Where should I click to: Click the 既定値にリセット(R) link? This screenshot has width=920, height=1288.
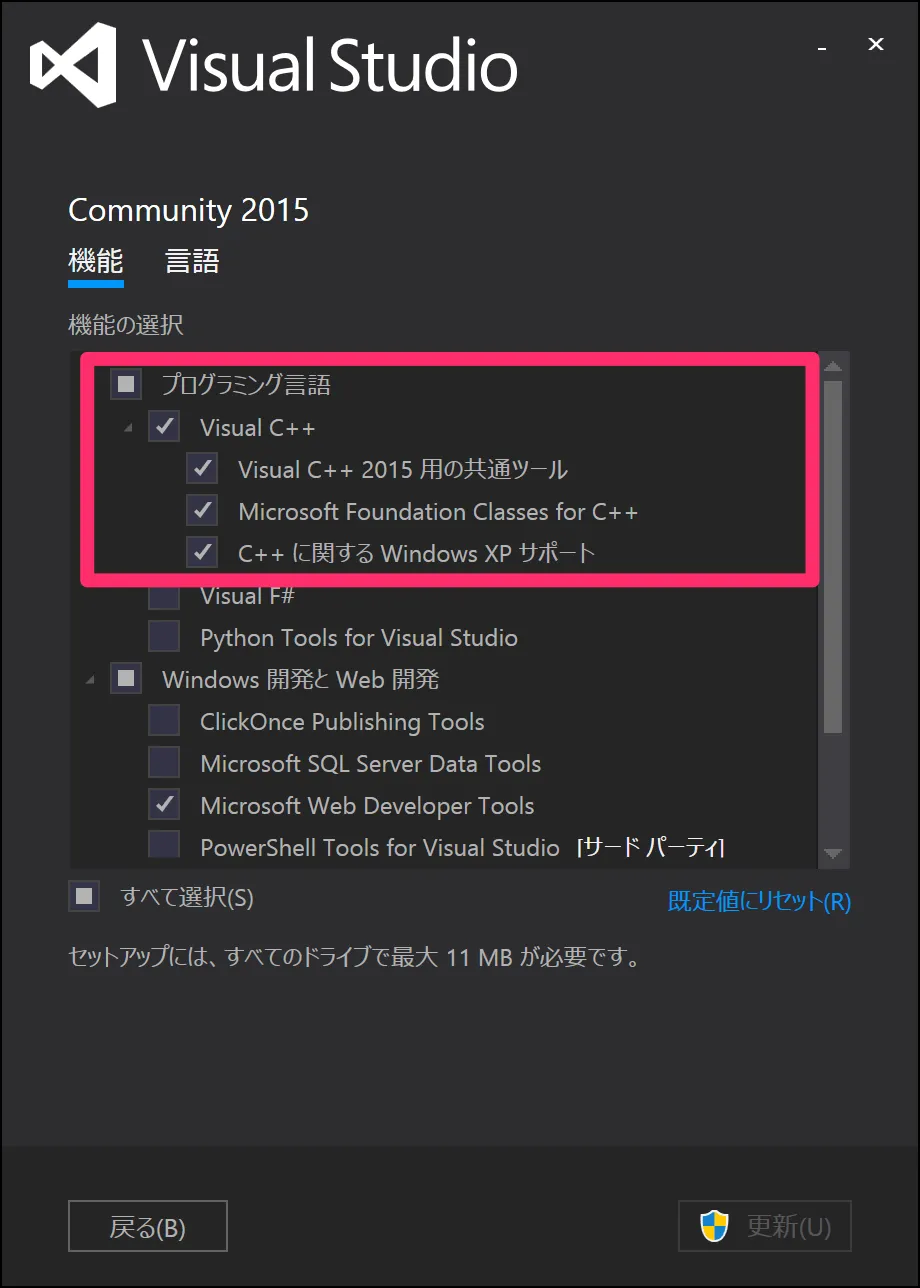[758, 902]
